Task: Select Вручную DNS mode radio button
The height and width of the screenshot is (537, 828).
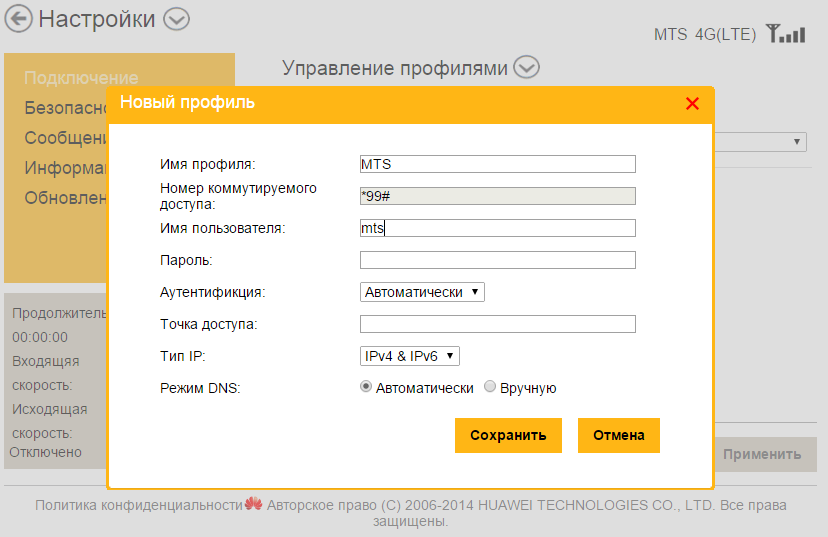Action: click(x=490, y=387)
